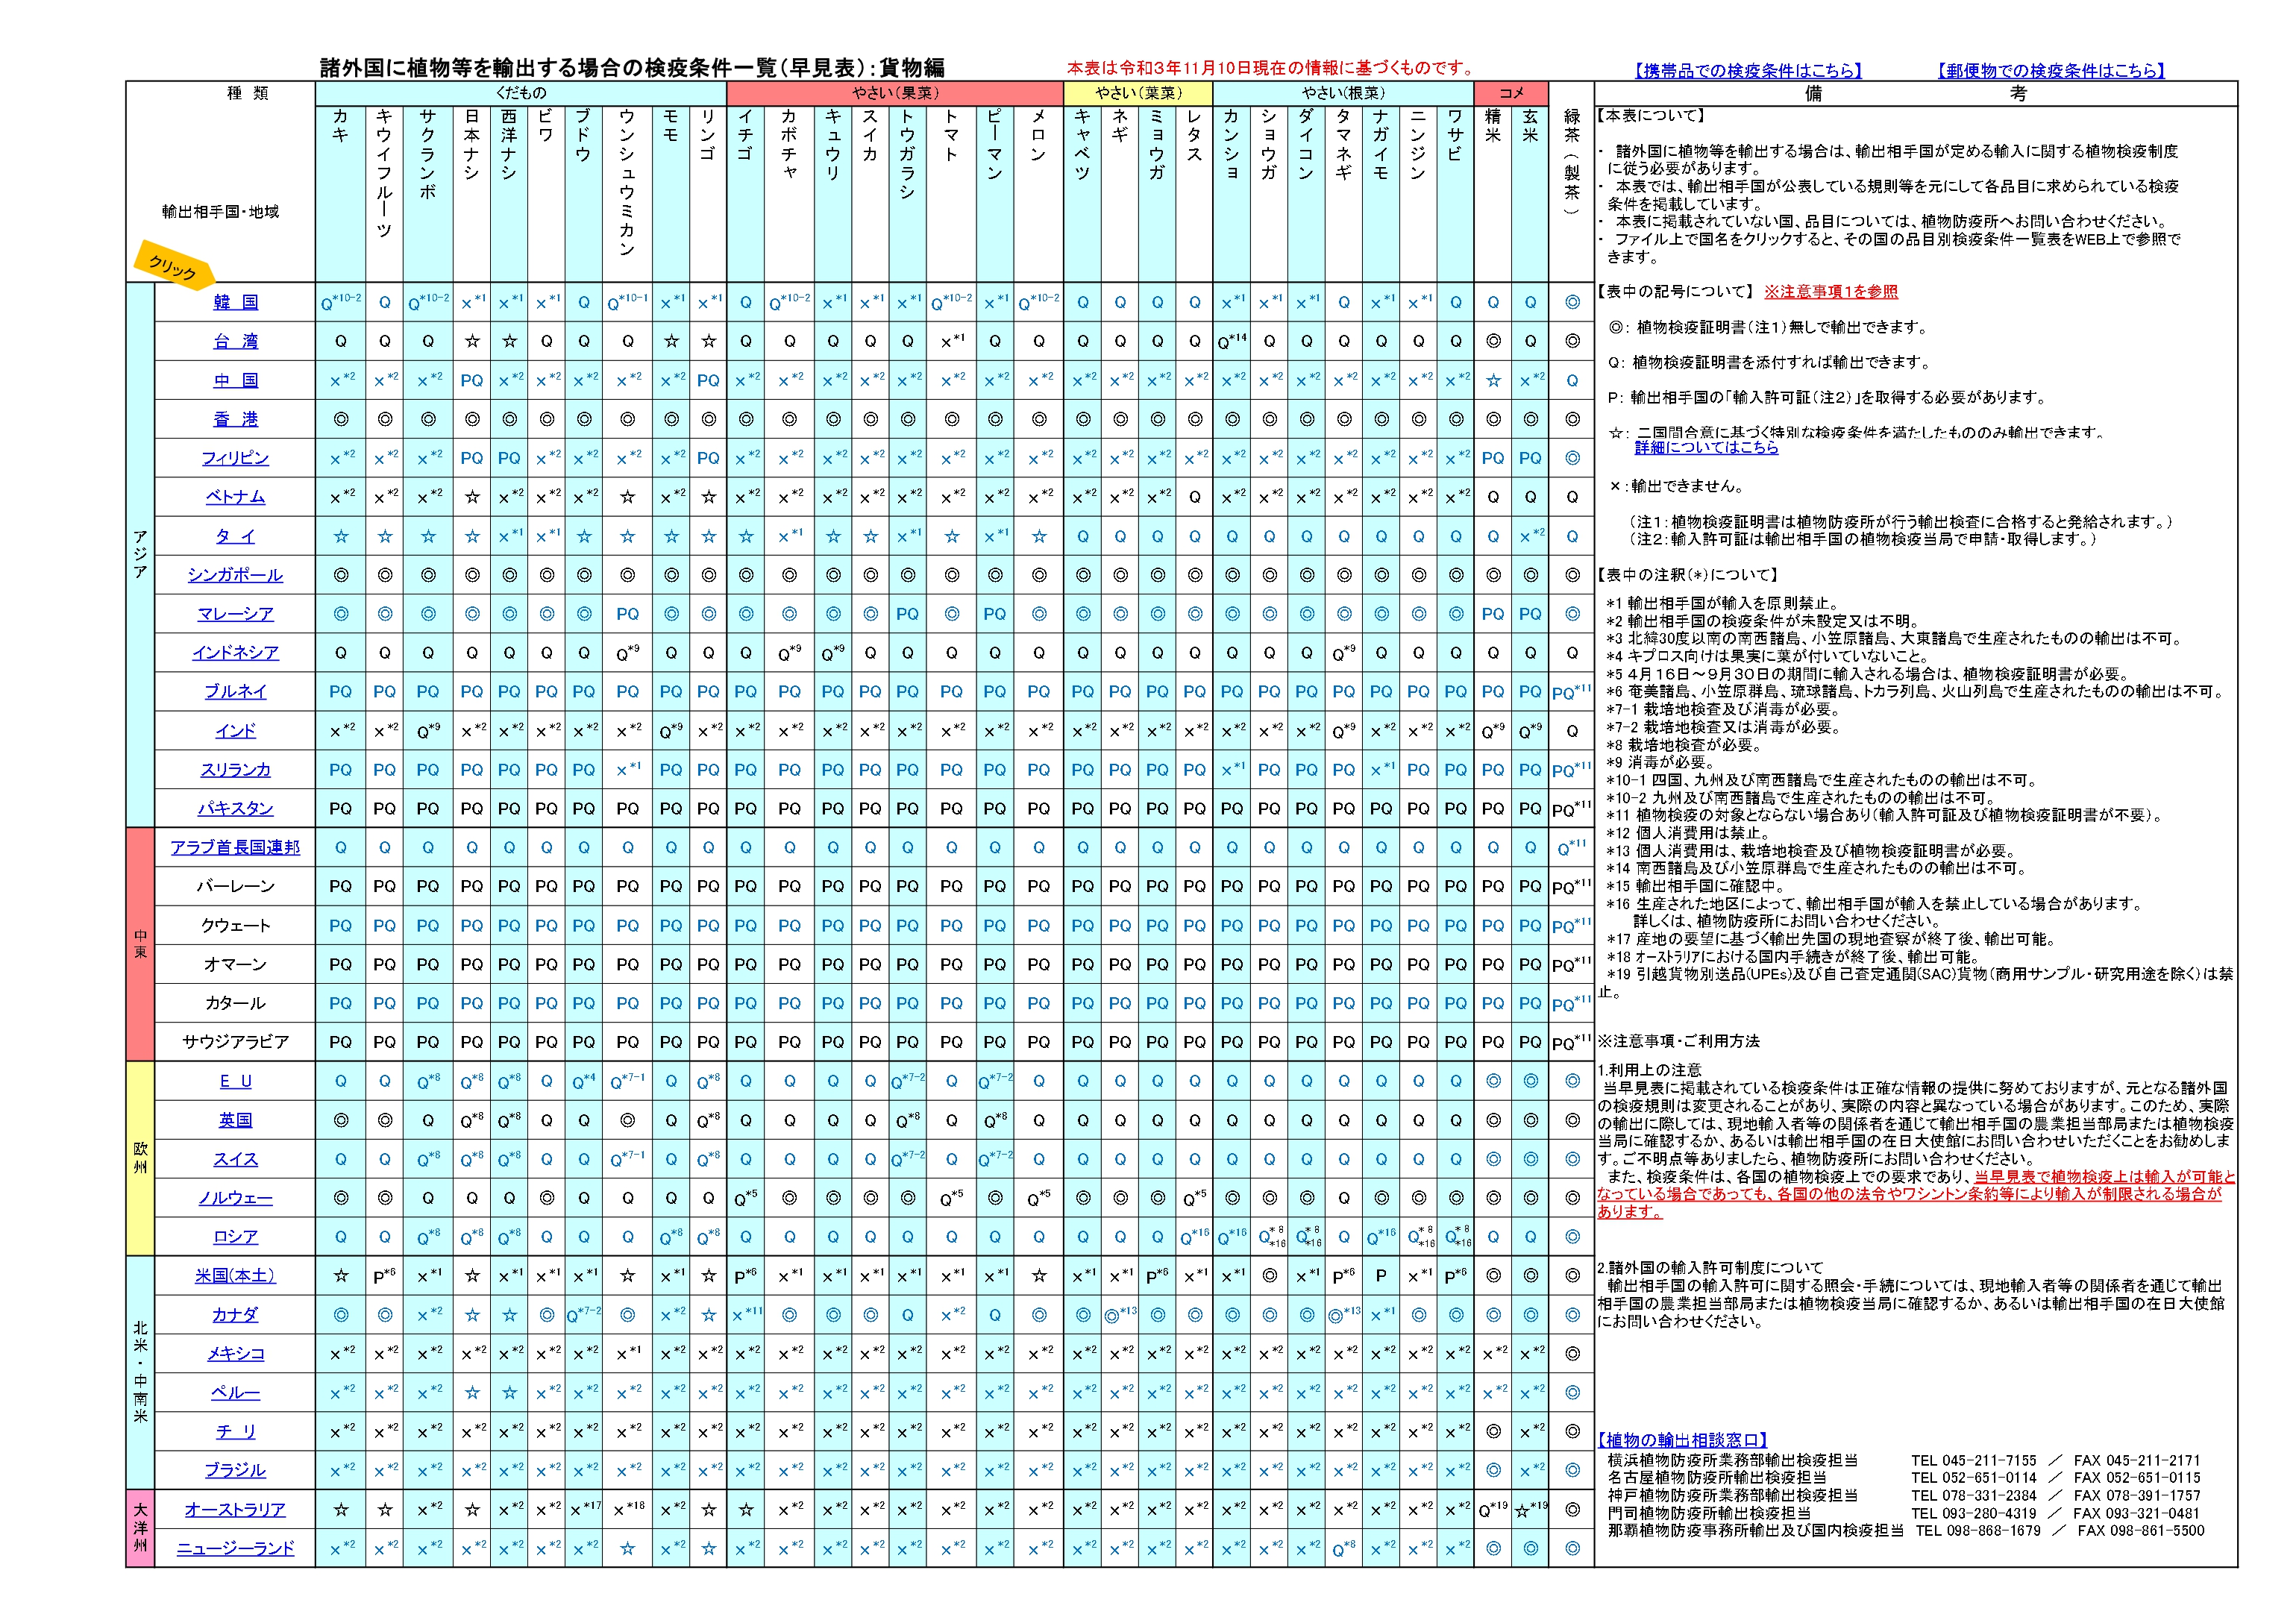Open the 詳細についてはこちら link

1706,448
